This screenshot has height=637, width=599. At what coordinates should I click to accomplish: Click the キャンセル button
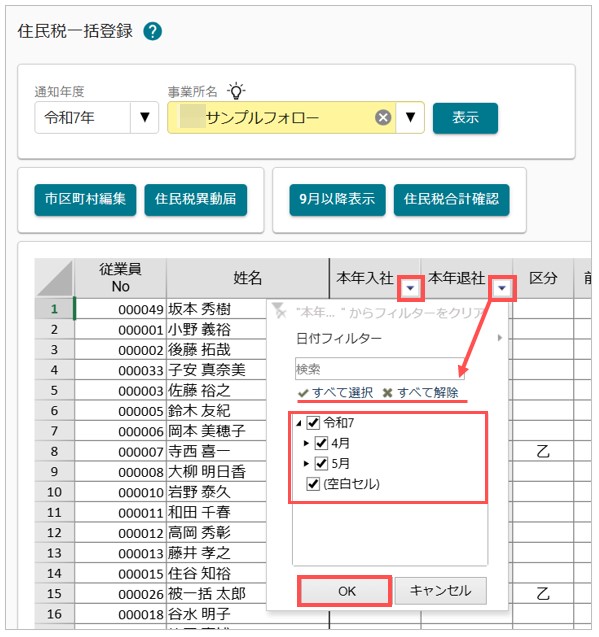tap(441, 591)
